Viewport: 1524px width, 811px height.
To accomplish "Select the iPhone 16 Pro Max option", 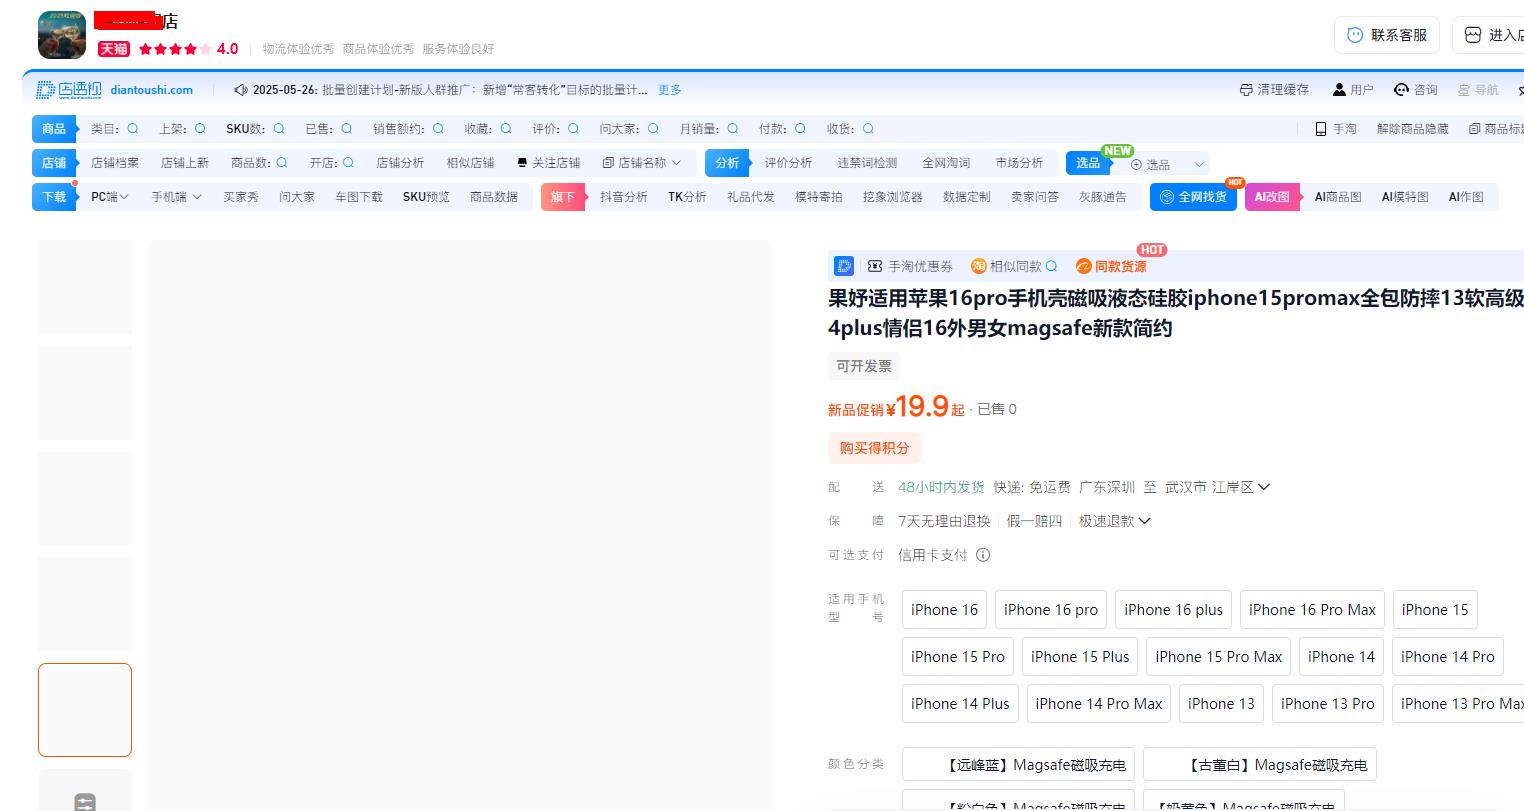I will pyautogui.click(x=1312, y=610).
